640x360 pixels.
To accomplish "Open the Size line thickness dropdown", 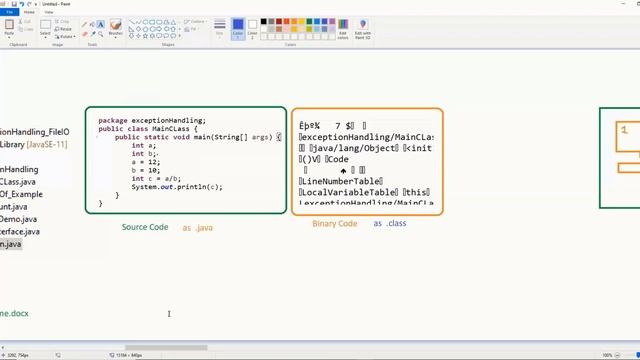I will click(220, 29).
